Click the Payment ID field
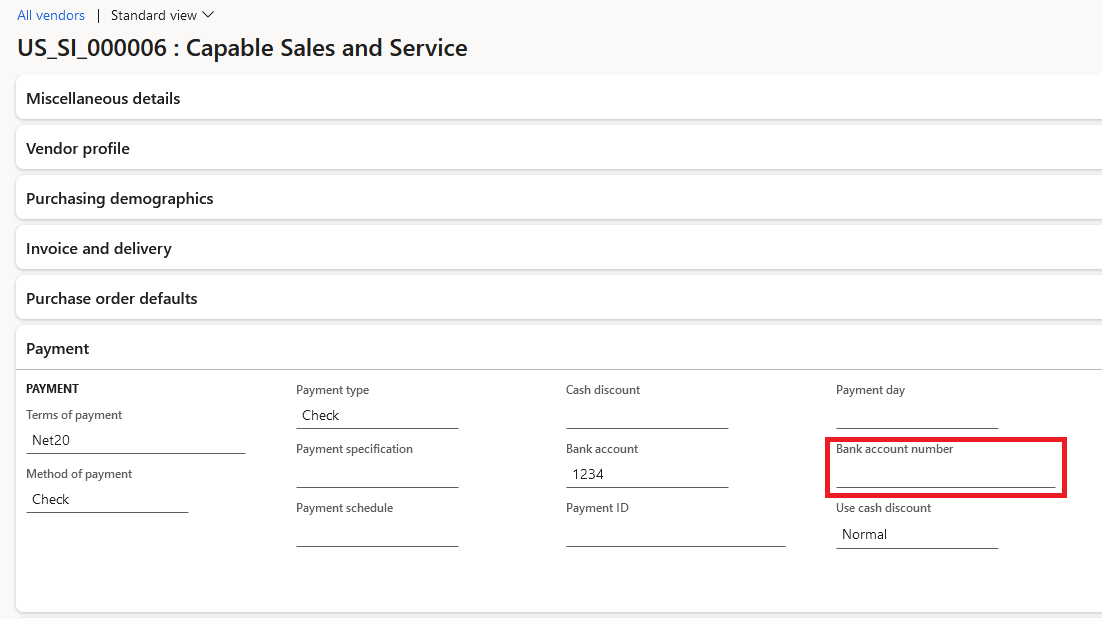Screen dimensions: 1102x619 675,533
